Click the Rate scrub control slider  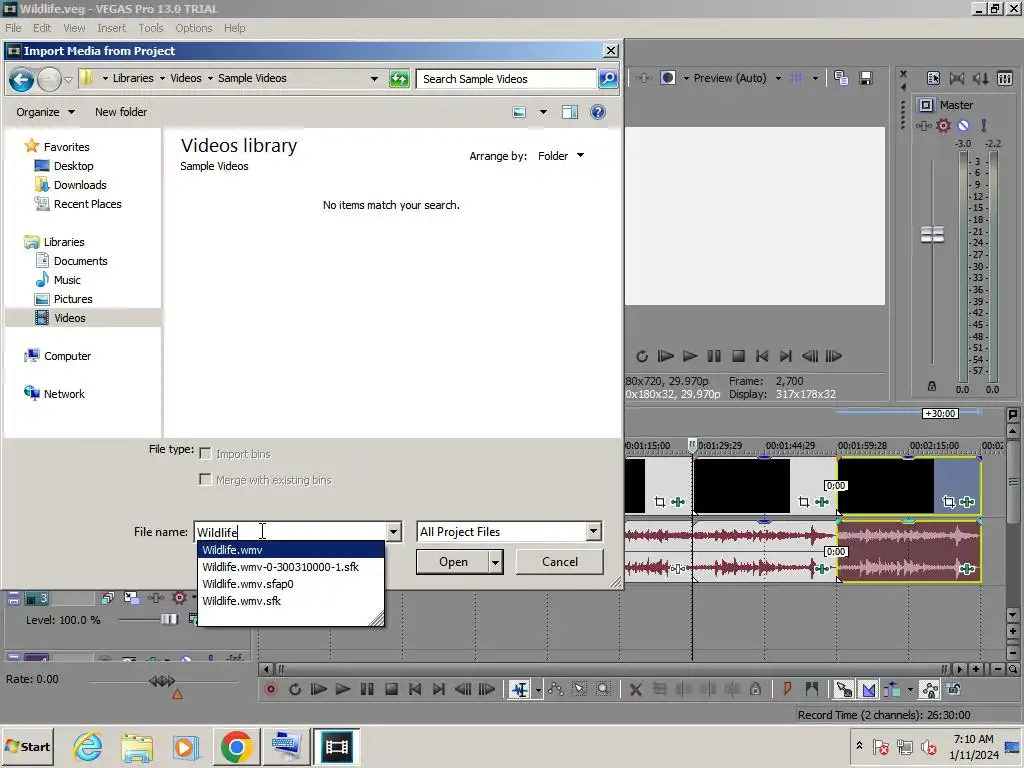tap(162, 681)
